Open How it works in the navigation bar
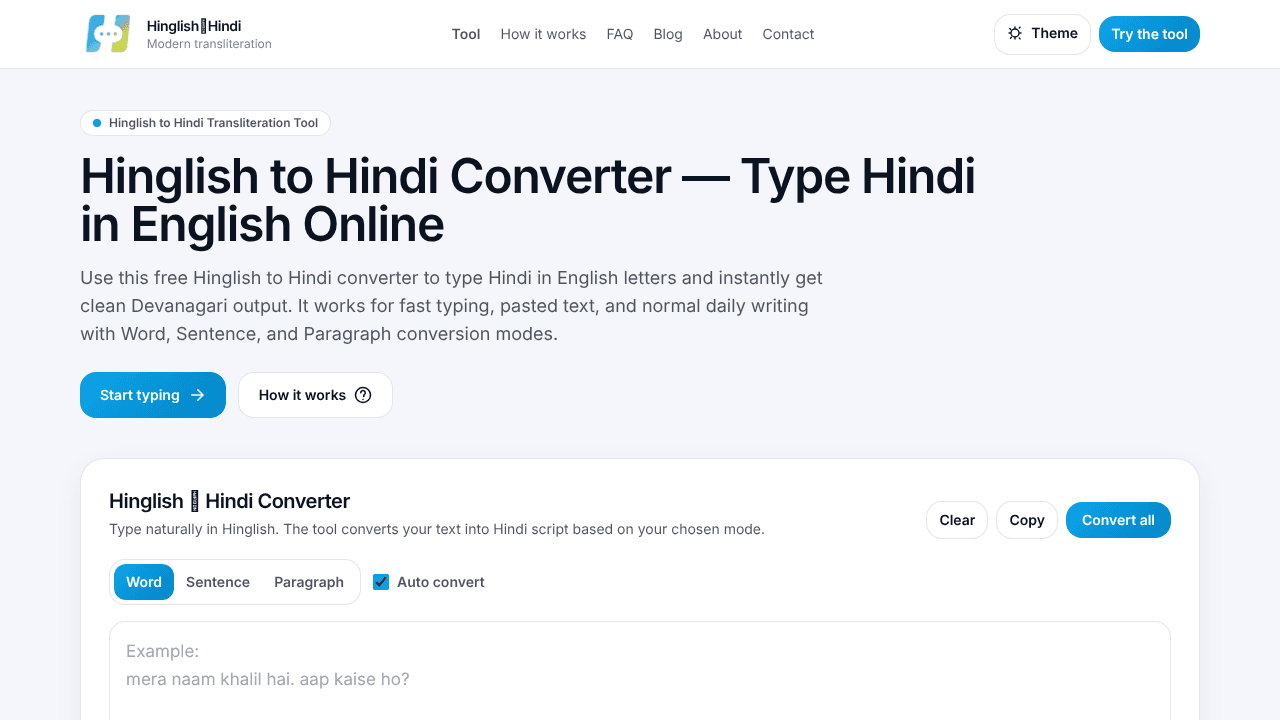 point(543,34)
